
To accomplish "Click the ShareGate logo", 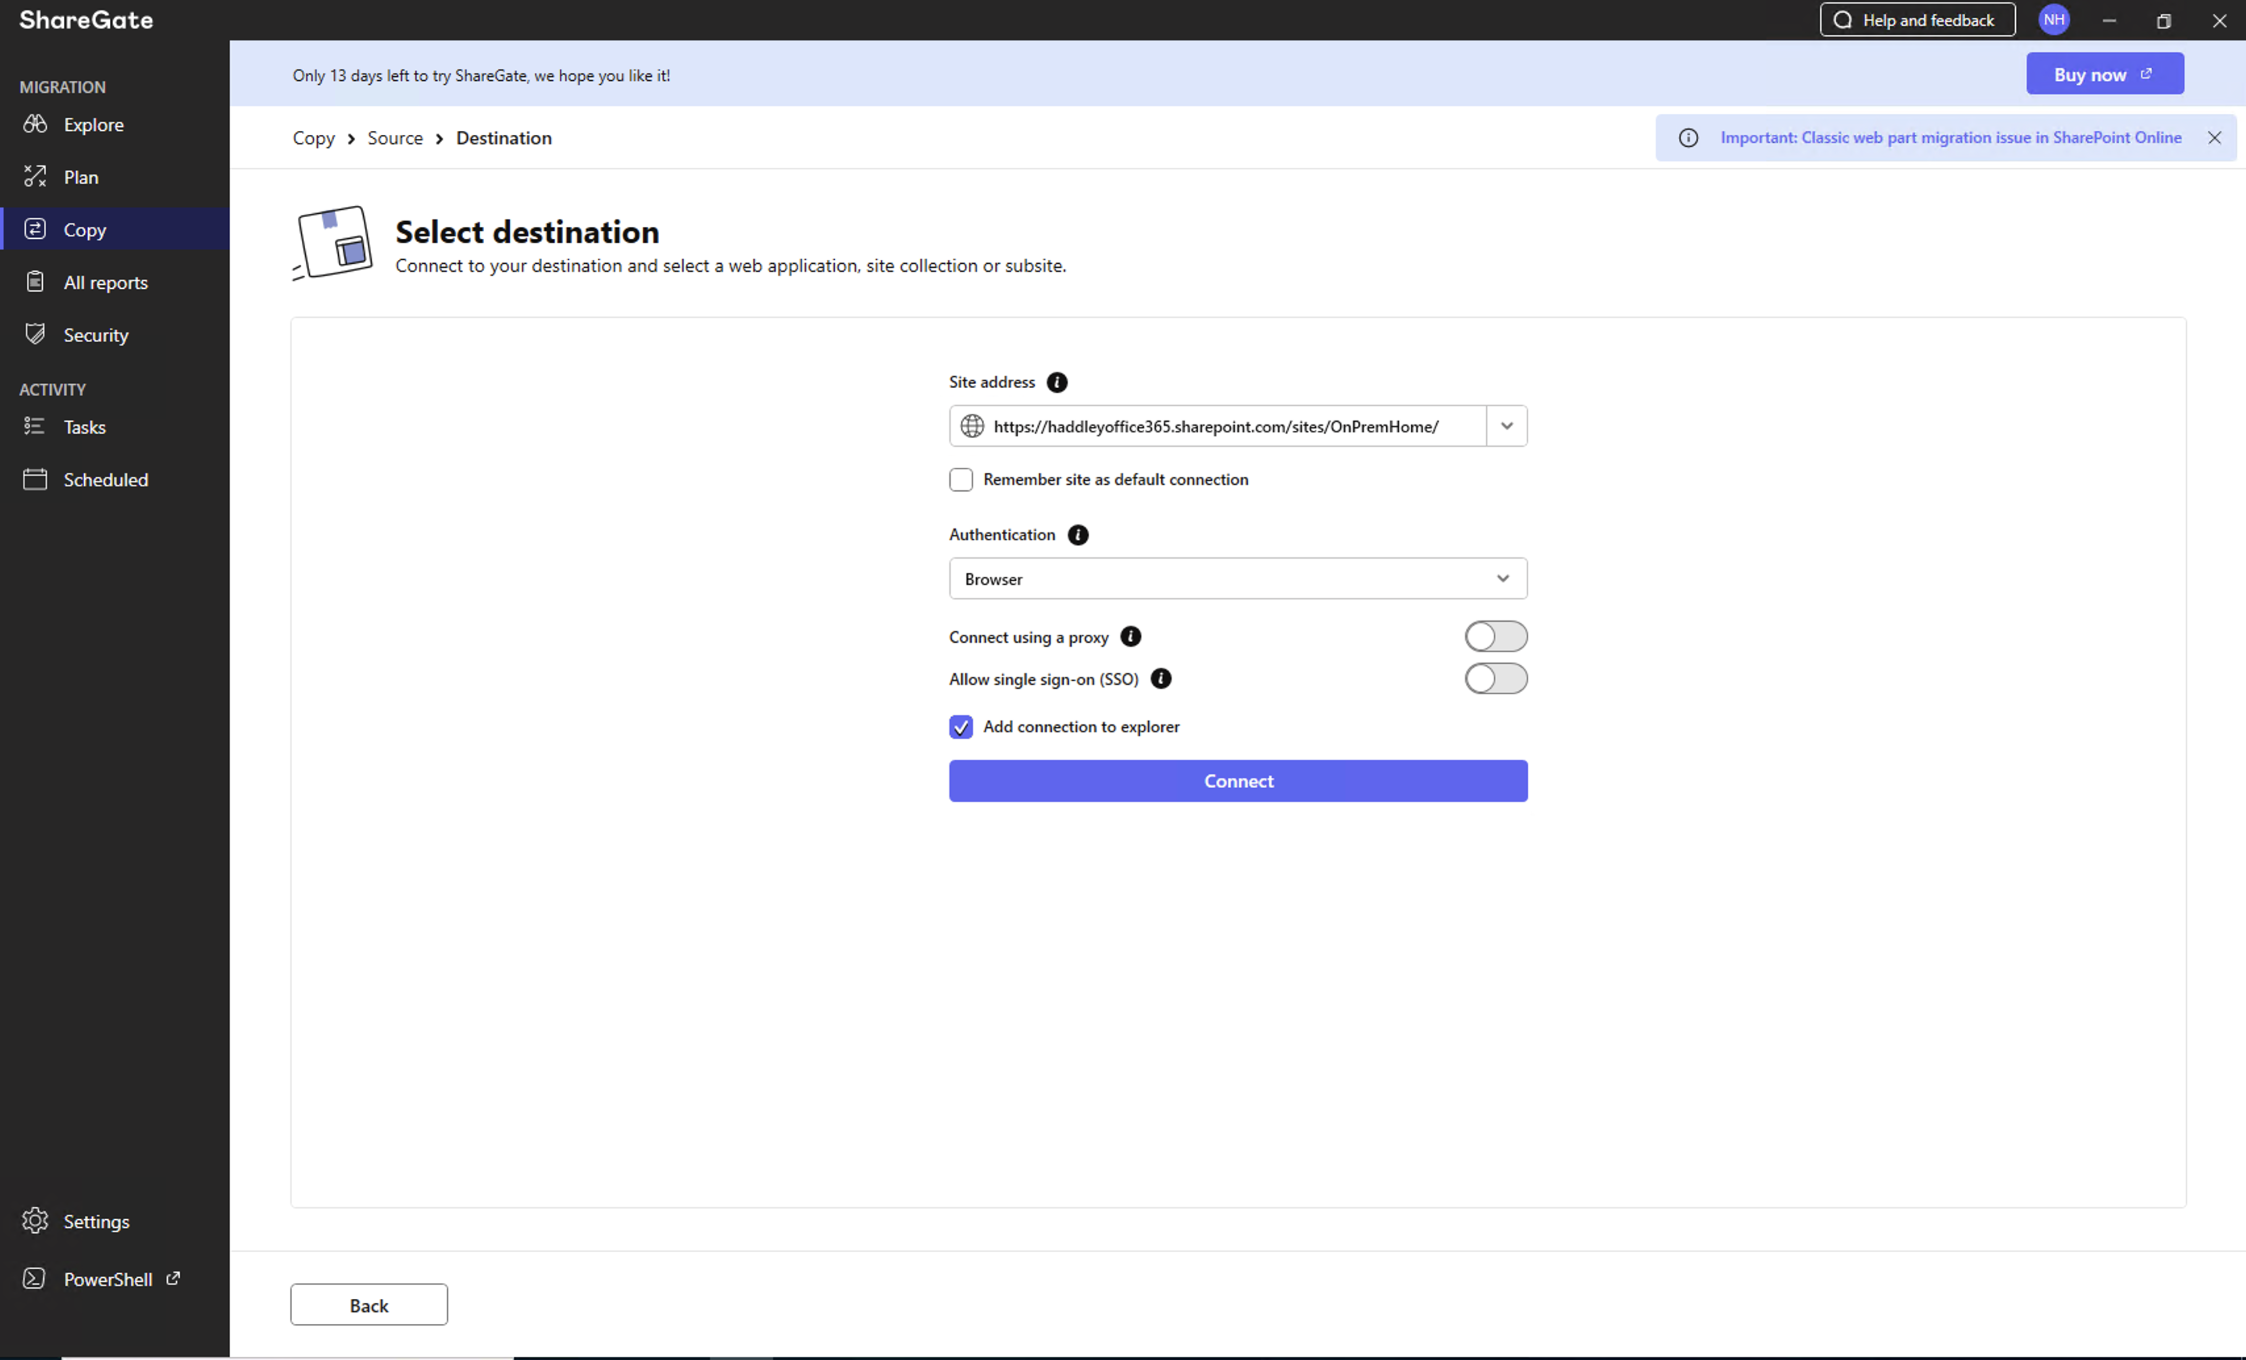I will [86, 20].
